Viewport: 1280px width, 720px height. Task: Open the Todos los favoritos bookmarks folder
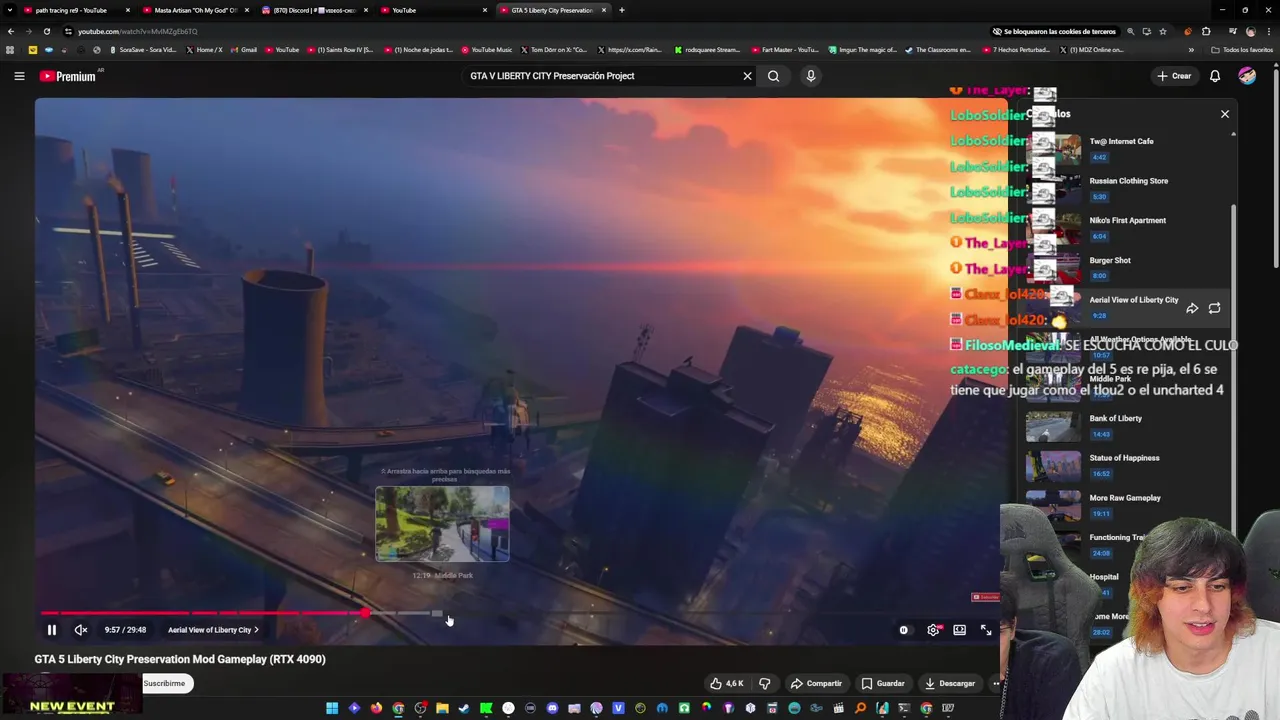pos(1242,49)
